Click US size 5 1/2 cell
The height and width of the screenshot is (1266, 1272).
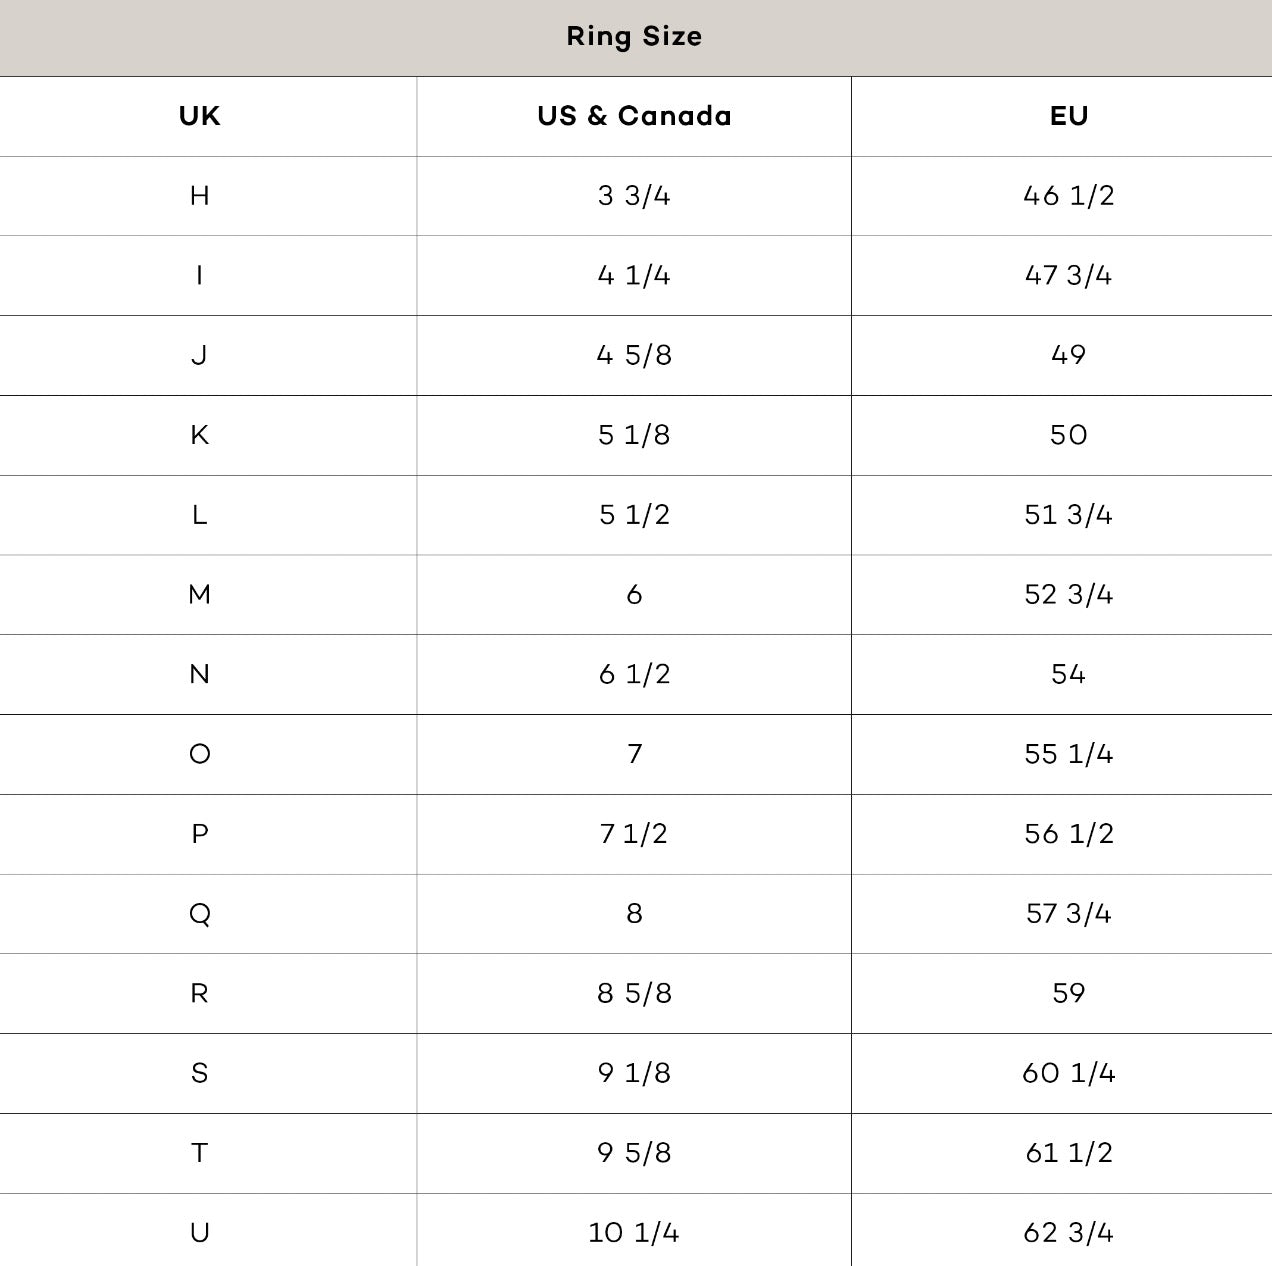634,515
